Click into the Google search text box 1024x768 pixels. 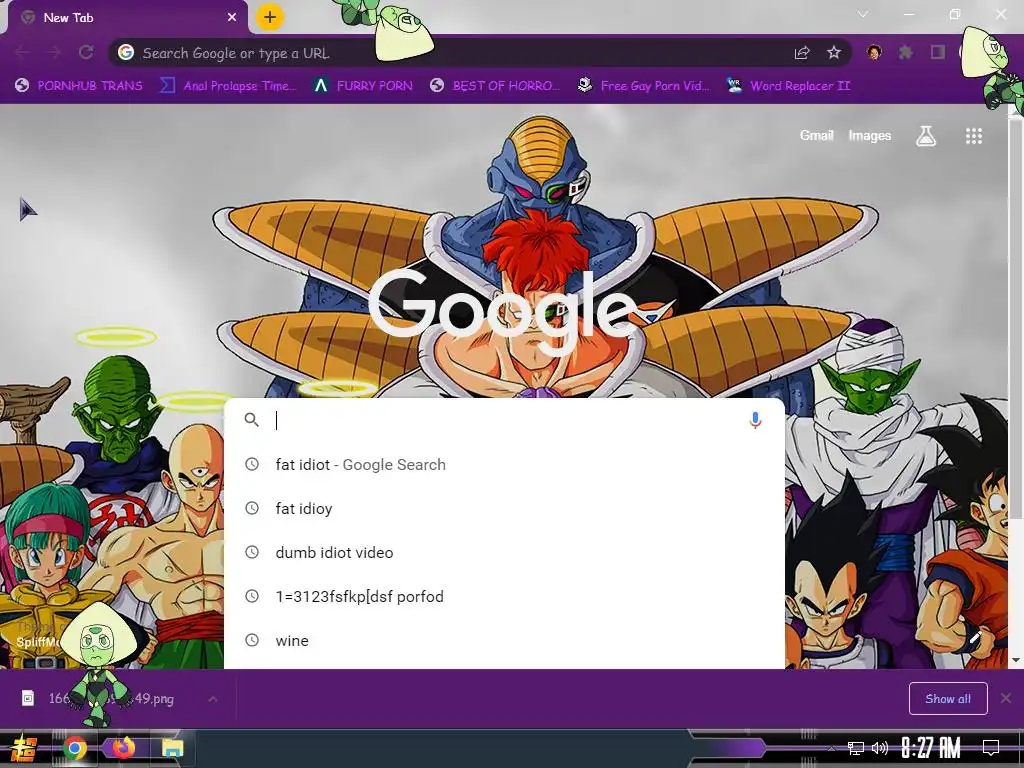click(503, 420)
